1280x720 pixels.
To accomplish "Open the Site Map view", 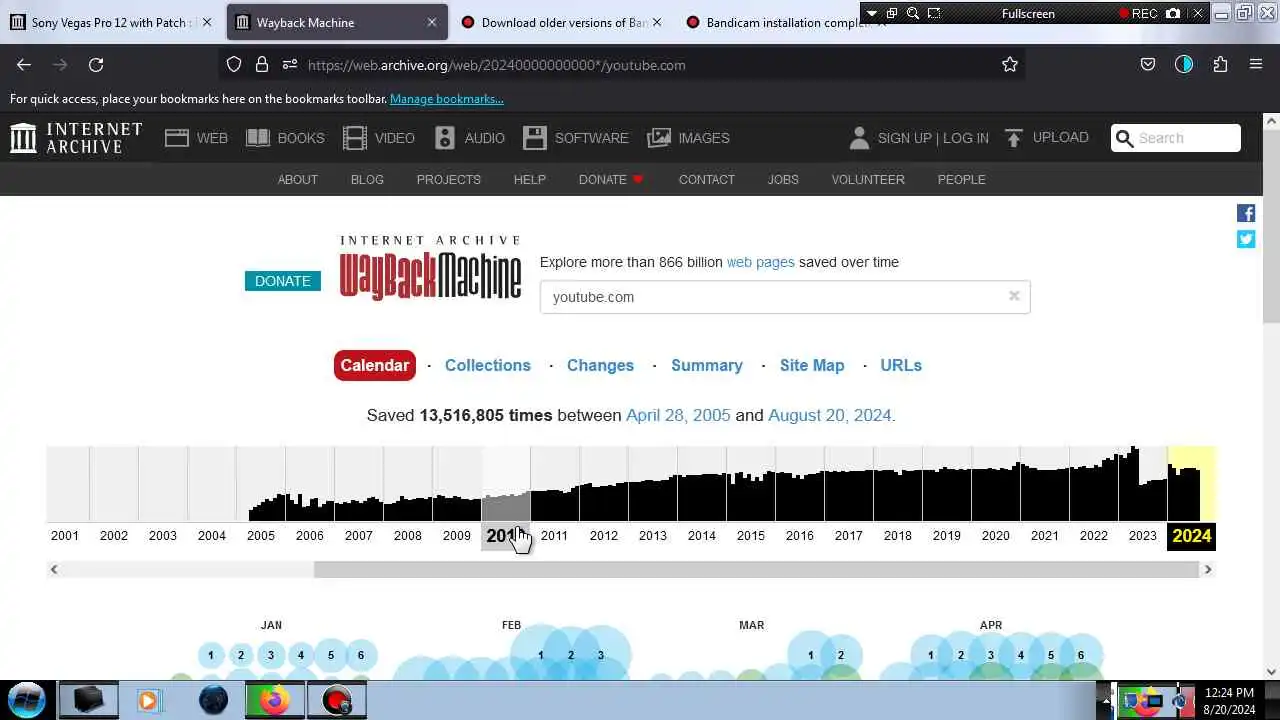I will pyautogui.click(x=812, y=365).
